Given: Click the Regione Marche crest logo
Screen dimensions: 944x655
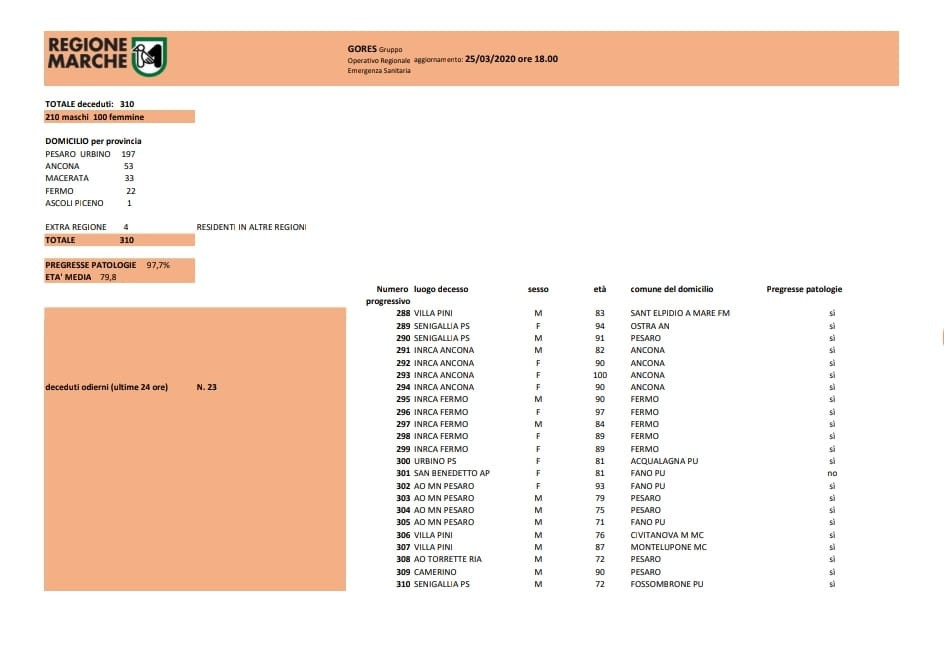Looking at the screenshot, I should [x=149, y=57].
